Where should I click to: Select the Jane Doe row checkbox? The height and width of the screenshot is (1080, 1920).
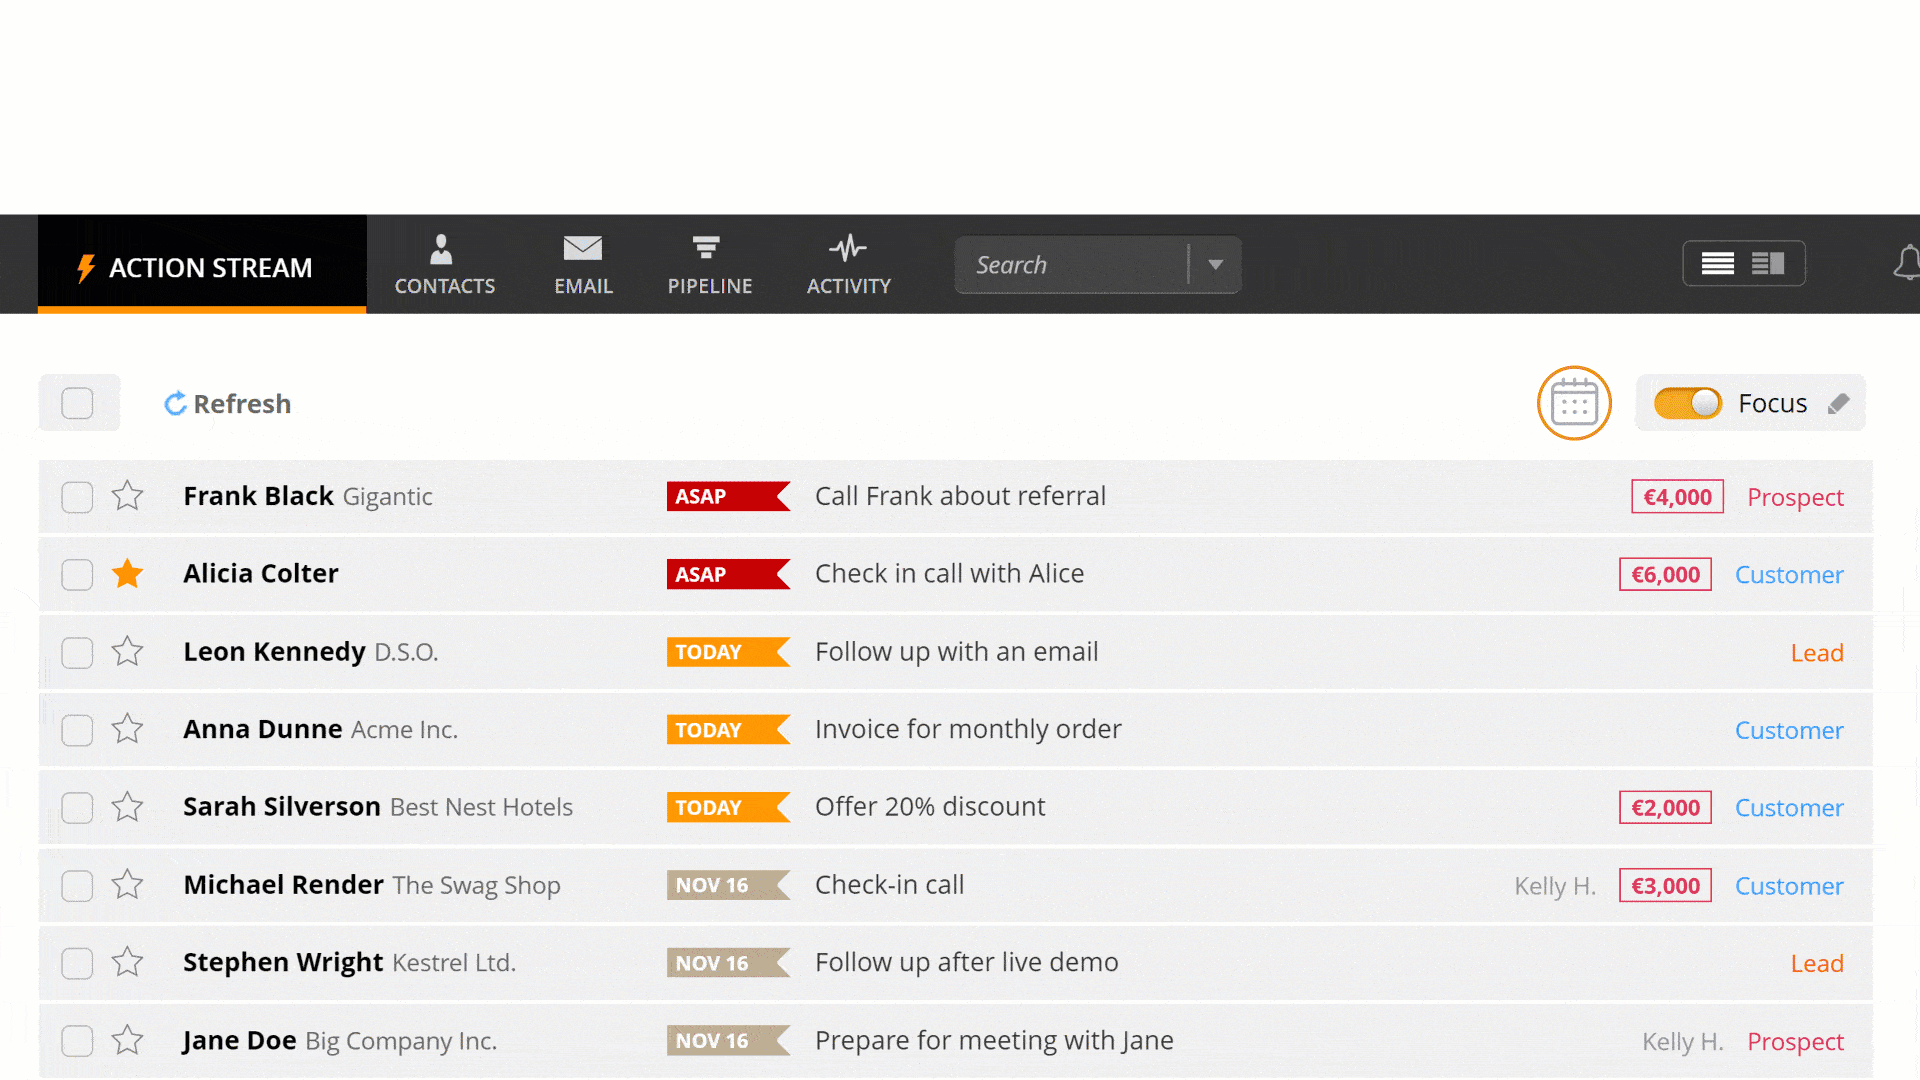pos(77,1042)
